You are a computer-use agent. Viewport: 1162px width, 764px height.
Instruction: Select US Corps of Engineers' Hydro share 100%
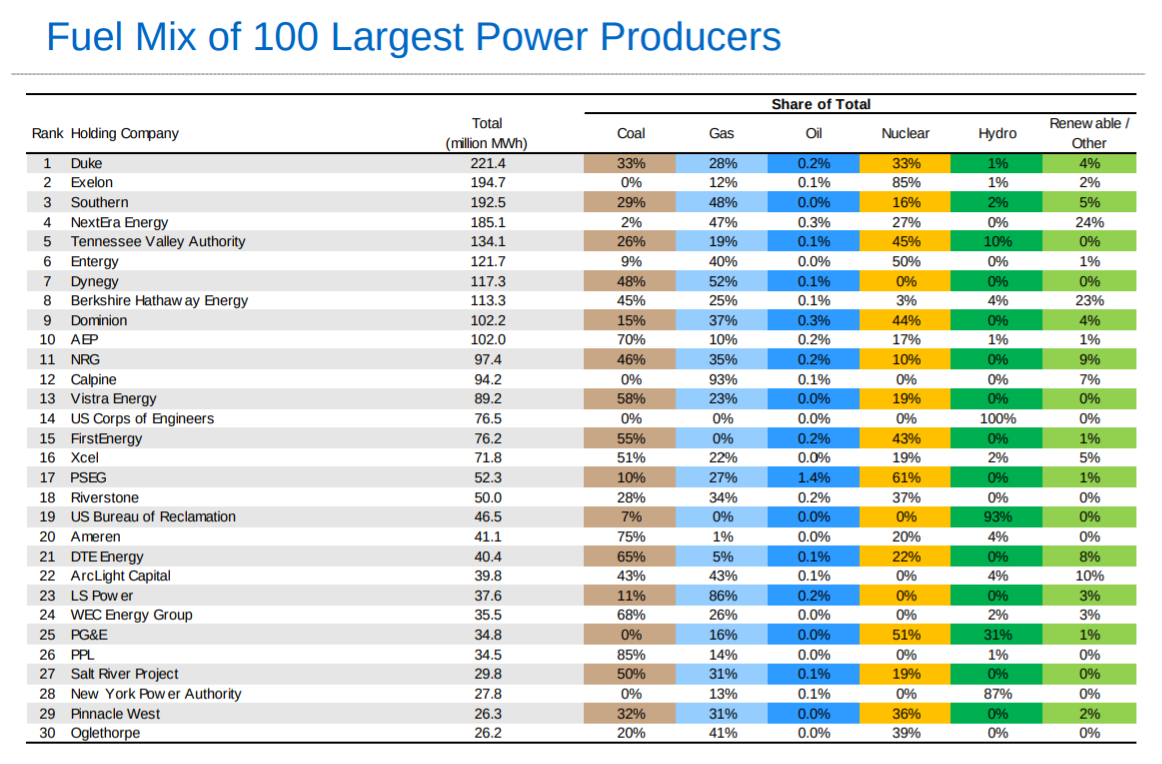[x=997, y=419]
